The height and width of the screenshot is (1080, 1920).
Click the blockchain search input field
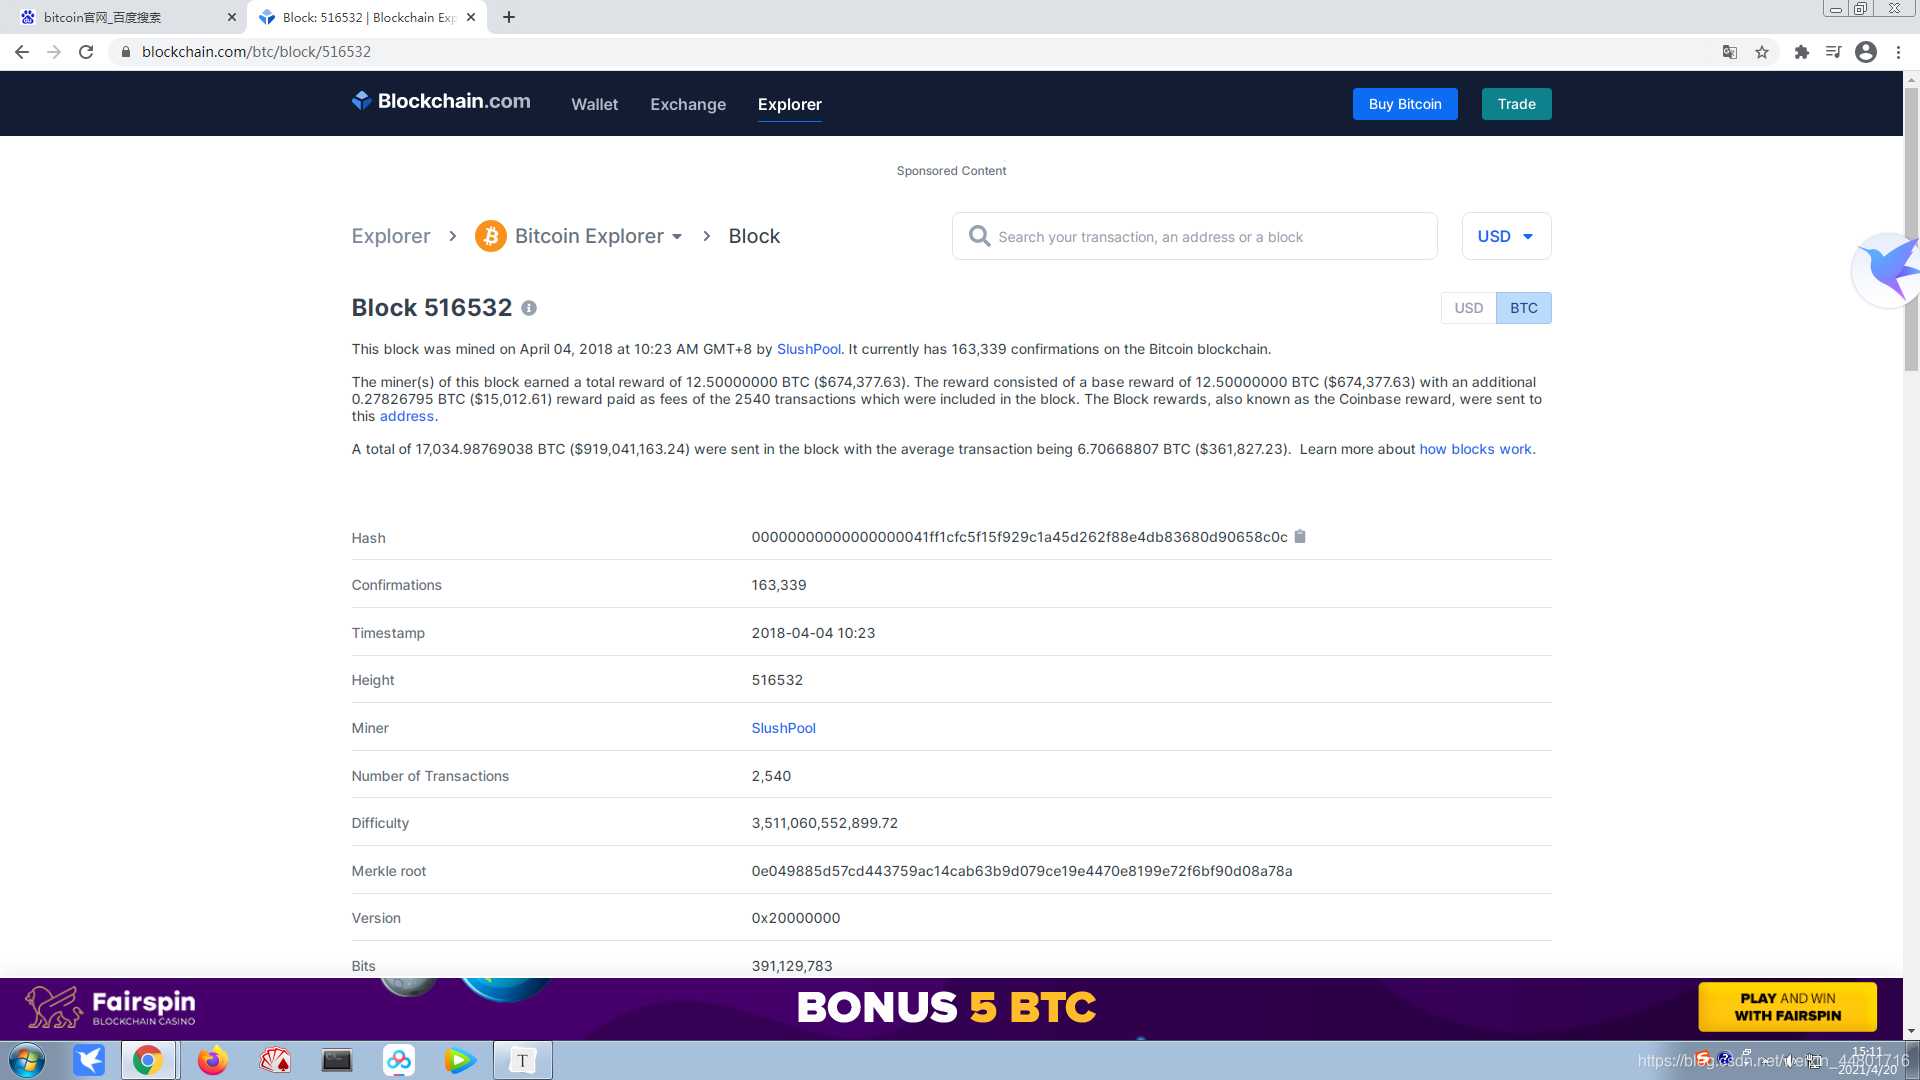[1193, 236]
